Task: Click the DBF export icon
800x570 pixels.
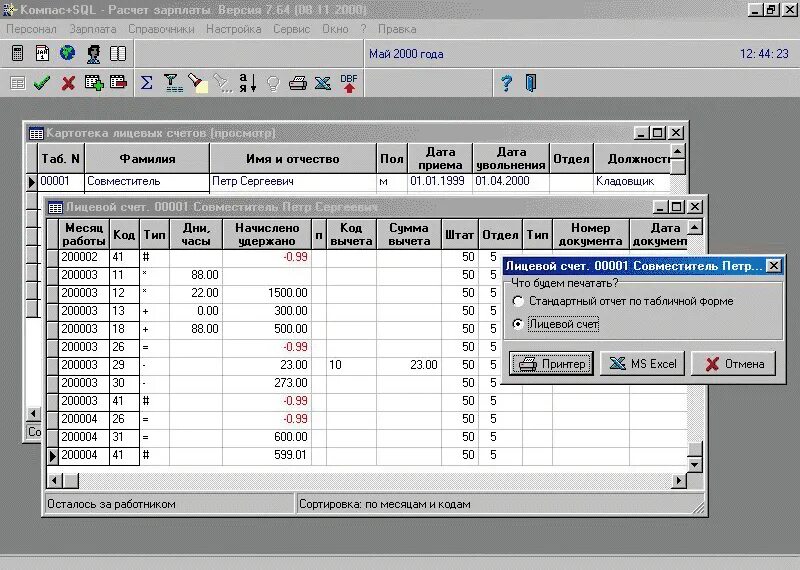Action: coord(349,83)
